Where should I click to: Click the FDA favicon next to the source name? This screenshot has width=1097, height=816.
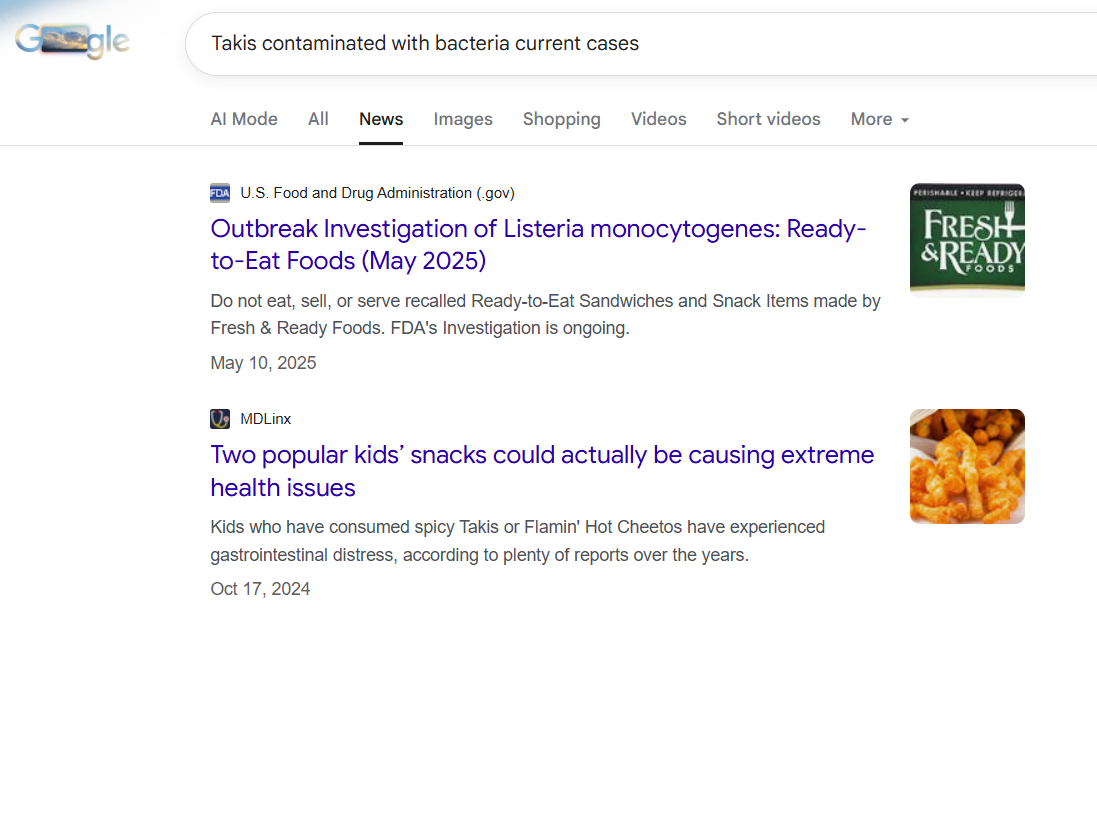pos(220,193)
